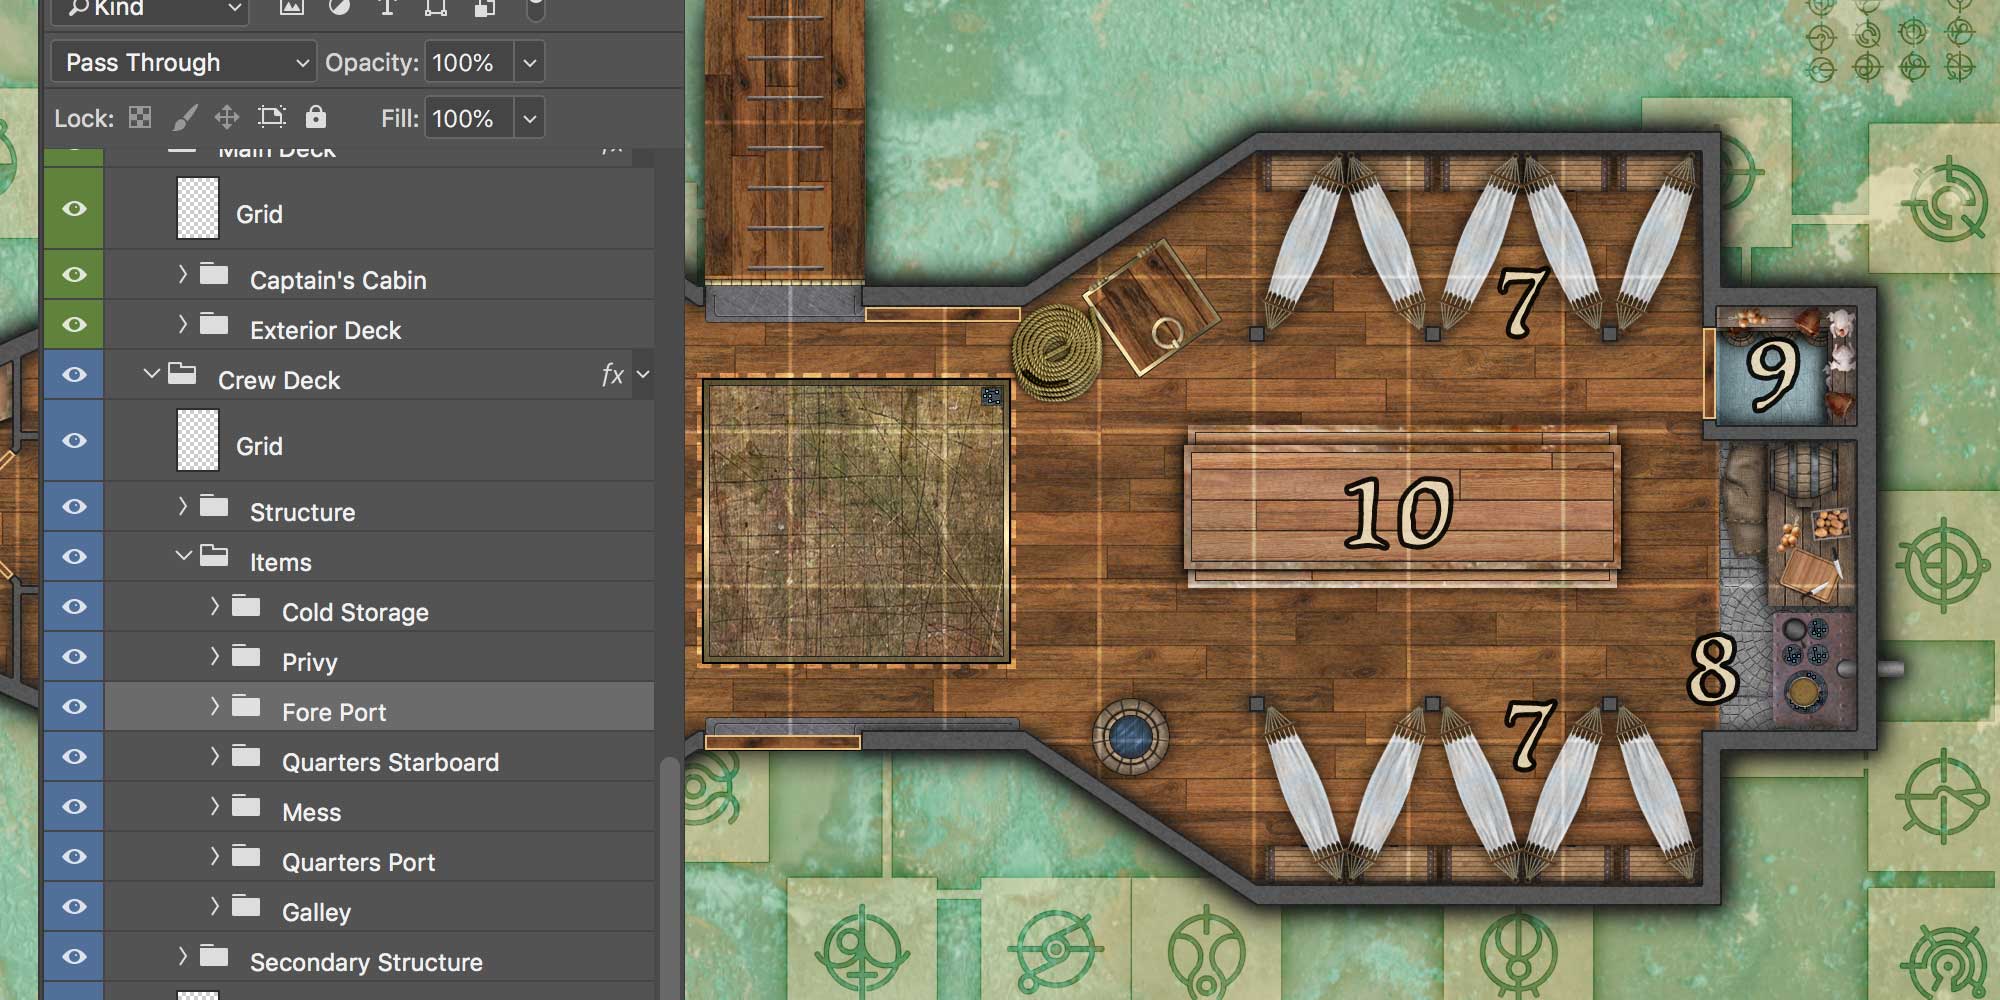Expand the Structure group
This screenshot has height=1000, width=2000.
coord(182,505)
